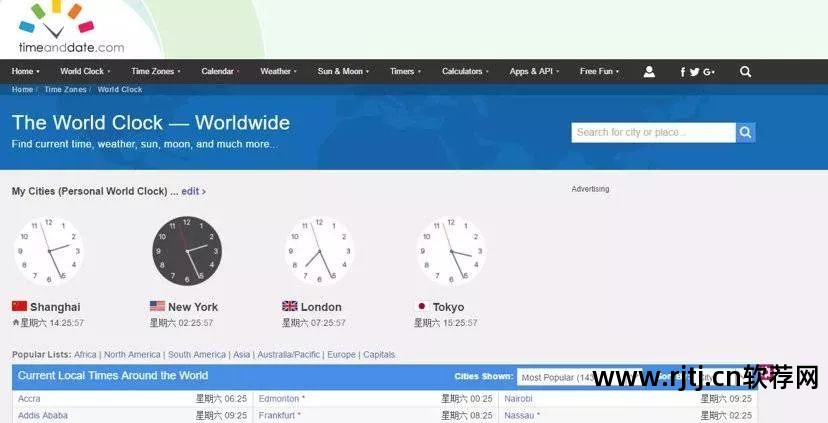Image resolution: width=828 pixels, height=423 pixels.
Task: Select the Capitals popular list
Action: click(x=379, y=355)
